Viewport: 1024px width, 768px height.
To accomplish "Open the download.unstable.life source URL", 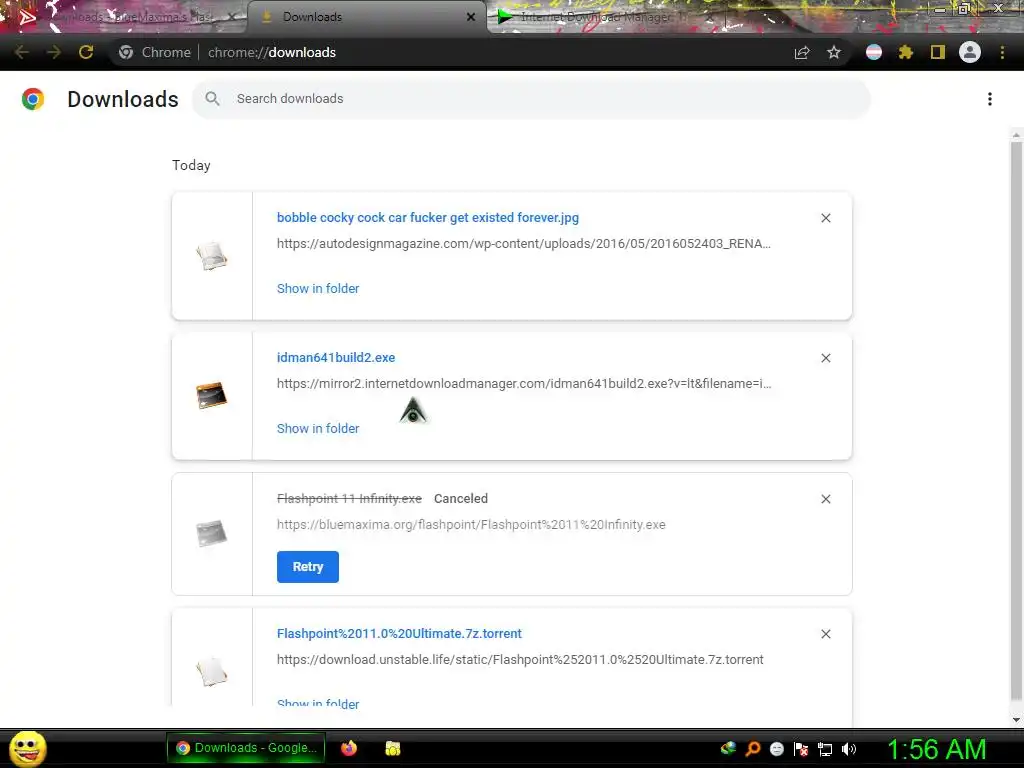I will (520, 660).
